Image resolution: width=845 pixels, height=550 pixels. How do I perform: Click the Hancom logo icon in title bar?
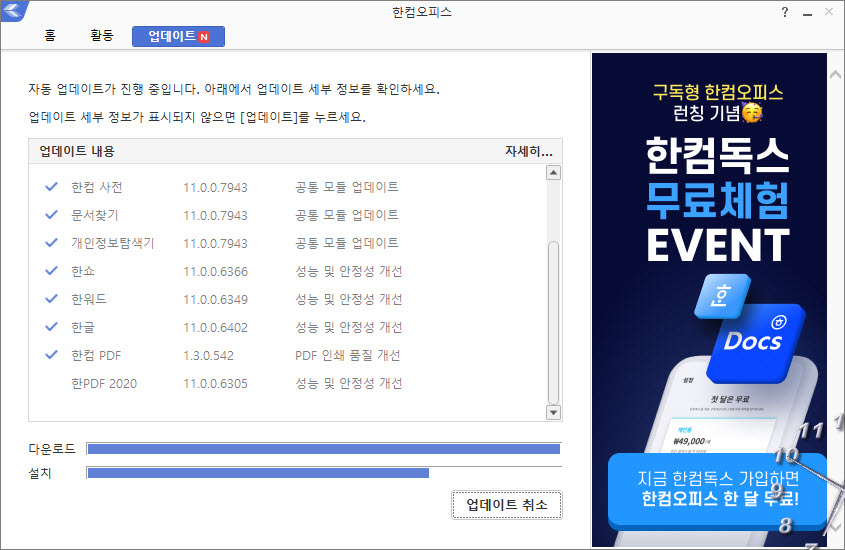coord(13,10)
